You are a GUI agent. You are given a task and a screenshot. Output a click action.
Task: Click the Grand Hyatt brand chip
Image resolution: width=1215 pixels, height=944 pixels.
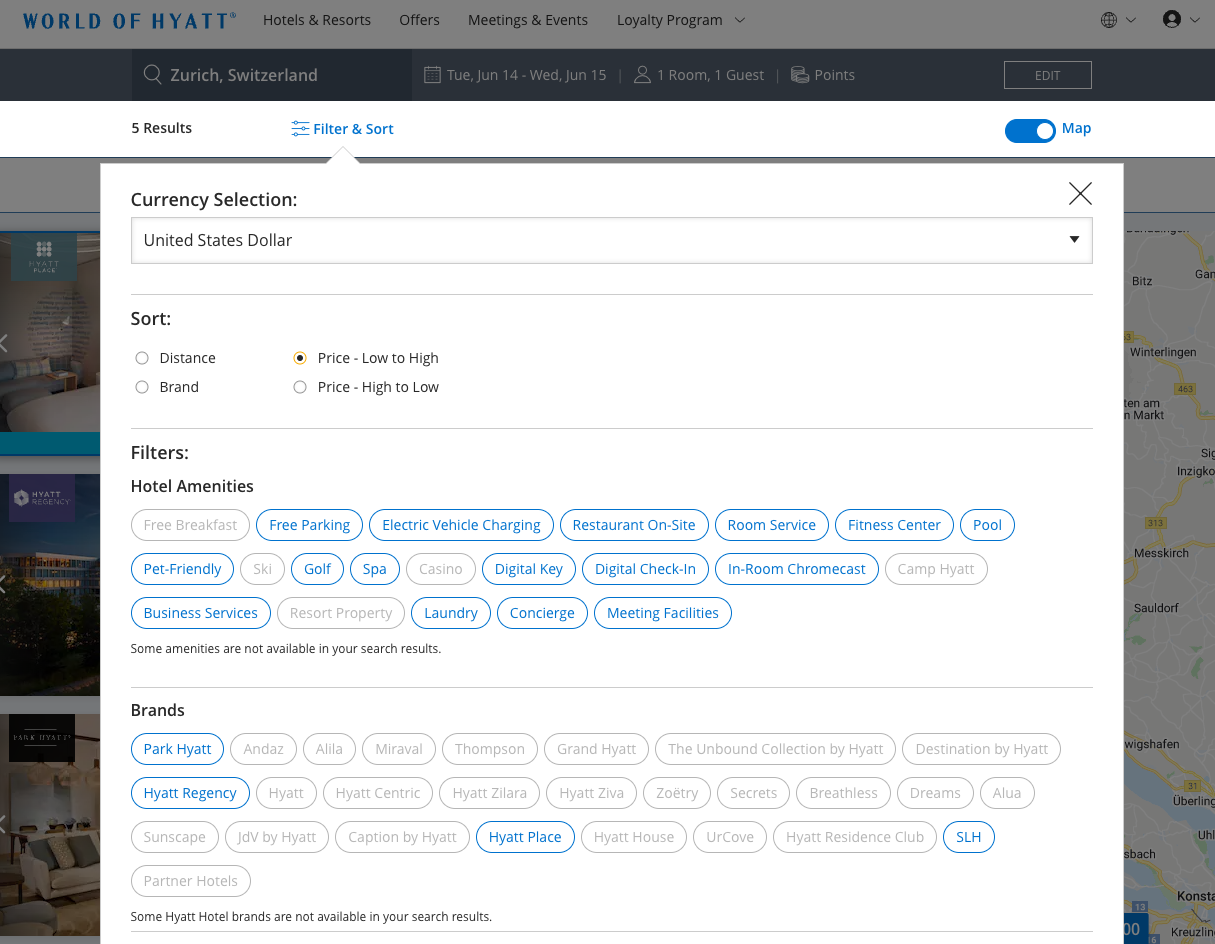pyautogui.click(x=597, y=749)
